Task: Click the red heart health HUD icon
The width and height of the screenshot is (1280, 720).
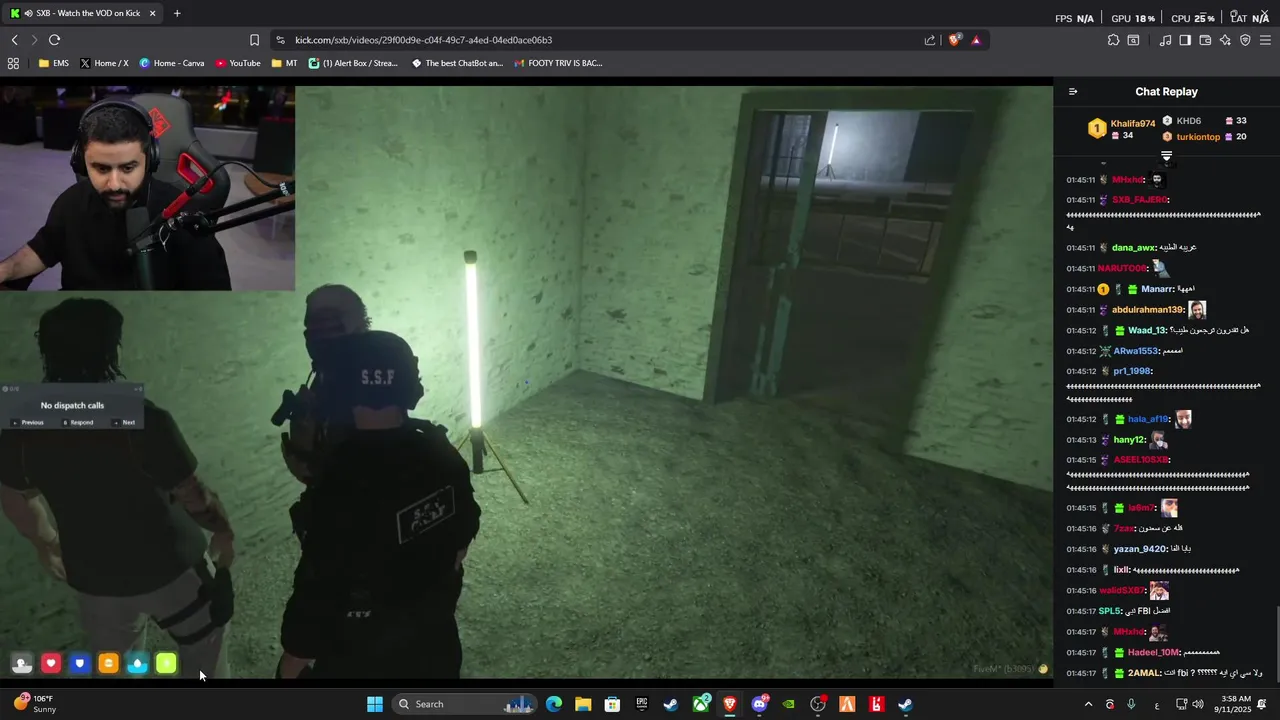Action: coord(51,663)
